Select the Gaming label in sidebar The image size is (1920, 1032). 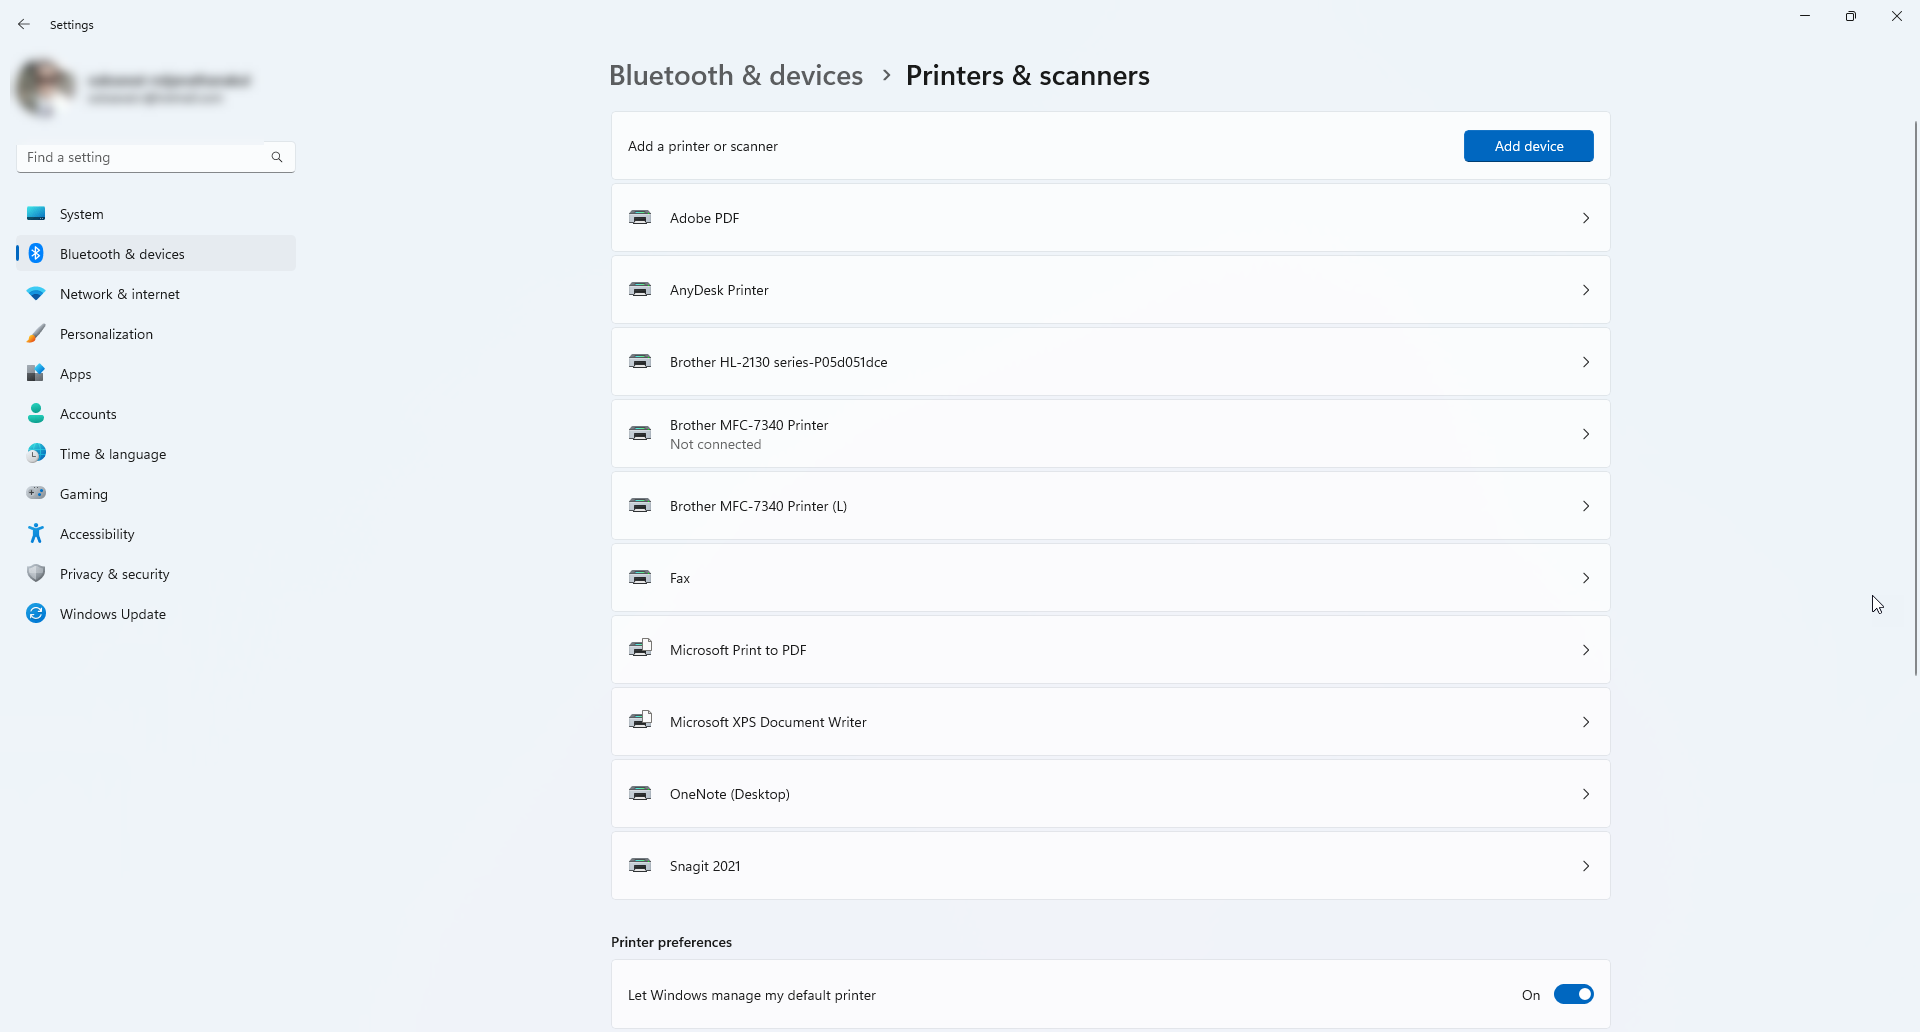click(x=84, y=494)
